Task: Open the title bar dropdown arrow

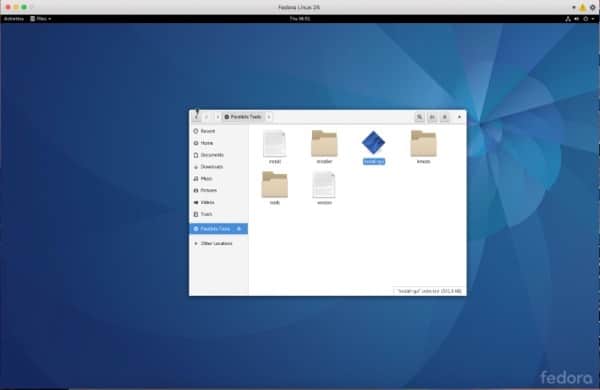Action: [574, 7]
